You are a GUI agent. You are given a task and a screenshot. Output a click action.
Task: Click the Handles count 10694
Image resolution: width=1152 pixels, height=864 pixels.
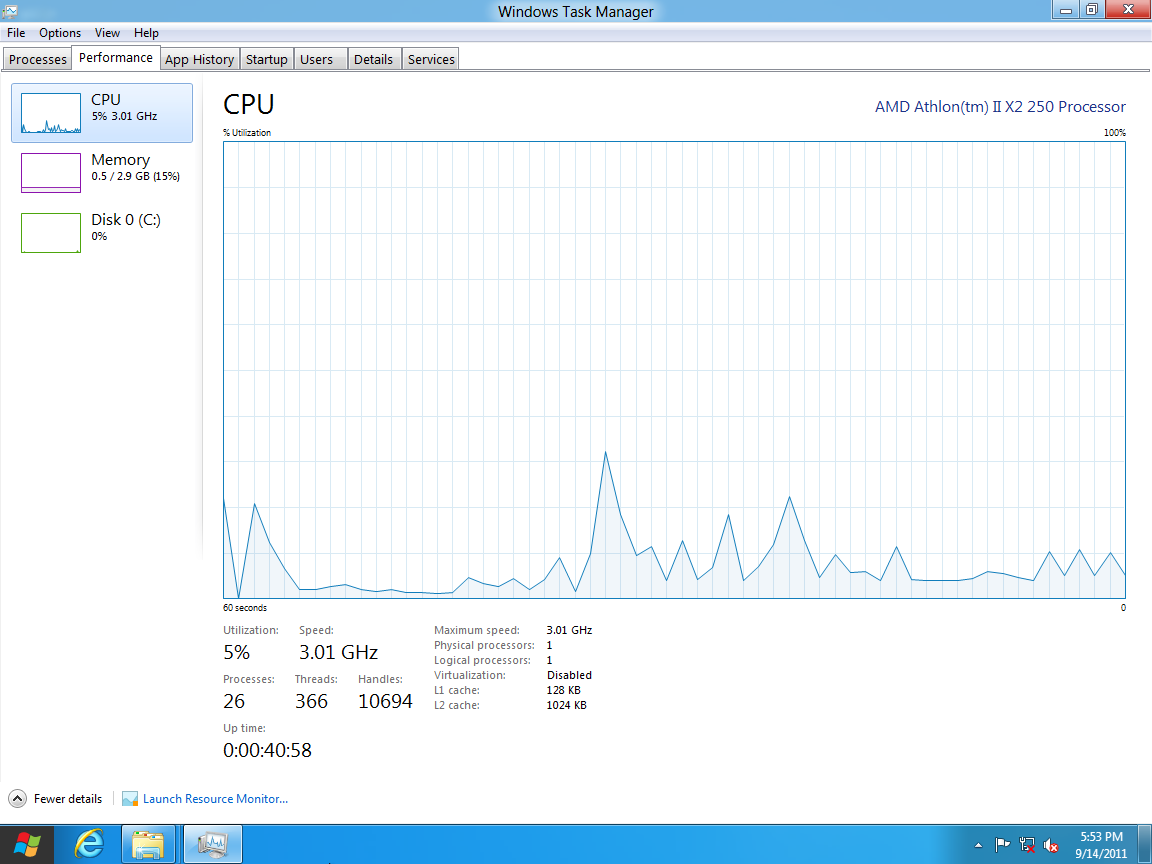pyautogui.click(x=385, y=702)
